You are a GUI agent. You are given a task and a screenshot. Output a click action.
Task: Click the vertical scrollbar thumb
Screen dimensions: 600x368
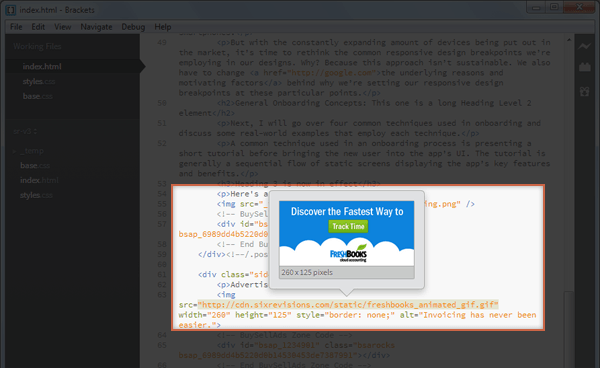[569, 329]
